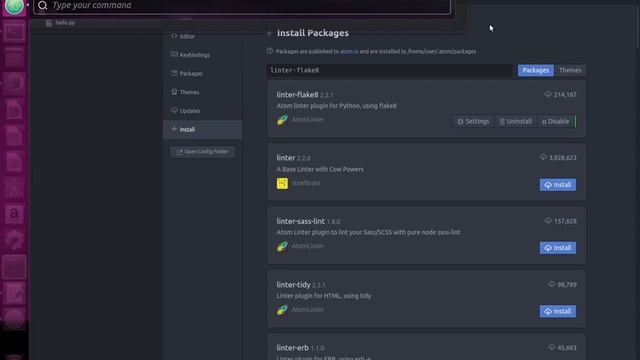Open Settings for linter-flake8
640x360 pixels.
coord(473,122)
